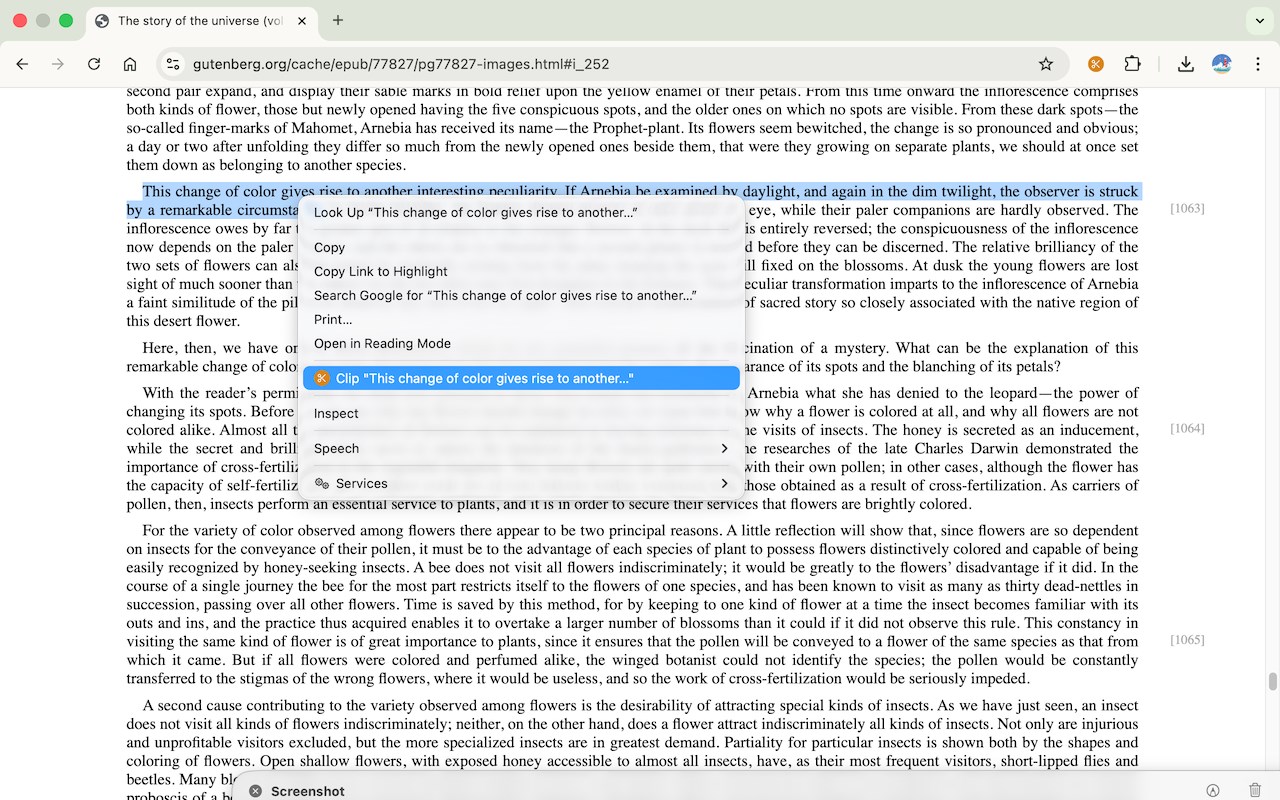Open a new browser tab
1280x800 pixels.
[338, 20]
